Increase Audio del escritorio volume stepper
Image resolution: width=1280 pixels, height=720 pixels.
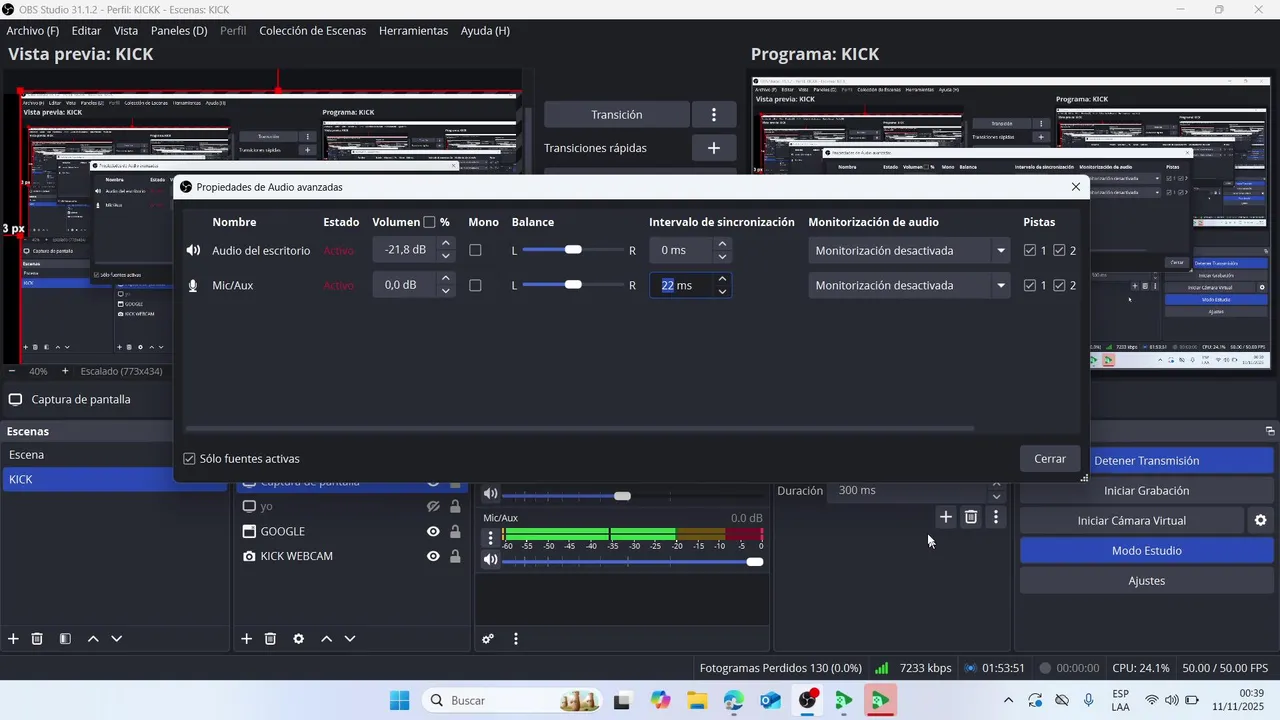coord(446,244)
